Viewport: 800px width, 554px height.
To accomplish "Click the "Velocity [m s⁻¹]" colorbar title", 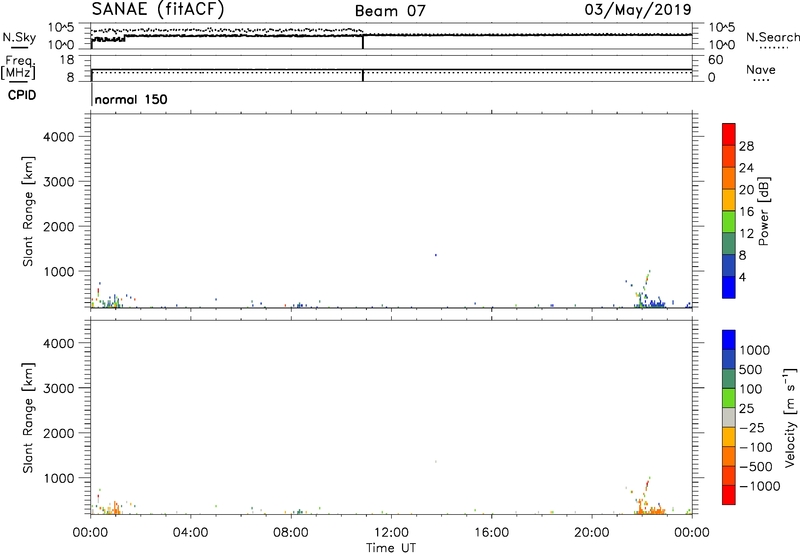I will pyautogui.click(x=790, y=417).
